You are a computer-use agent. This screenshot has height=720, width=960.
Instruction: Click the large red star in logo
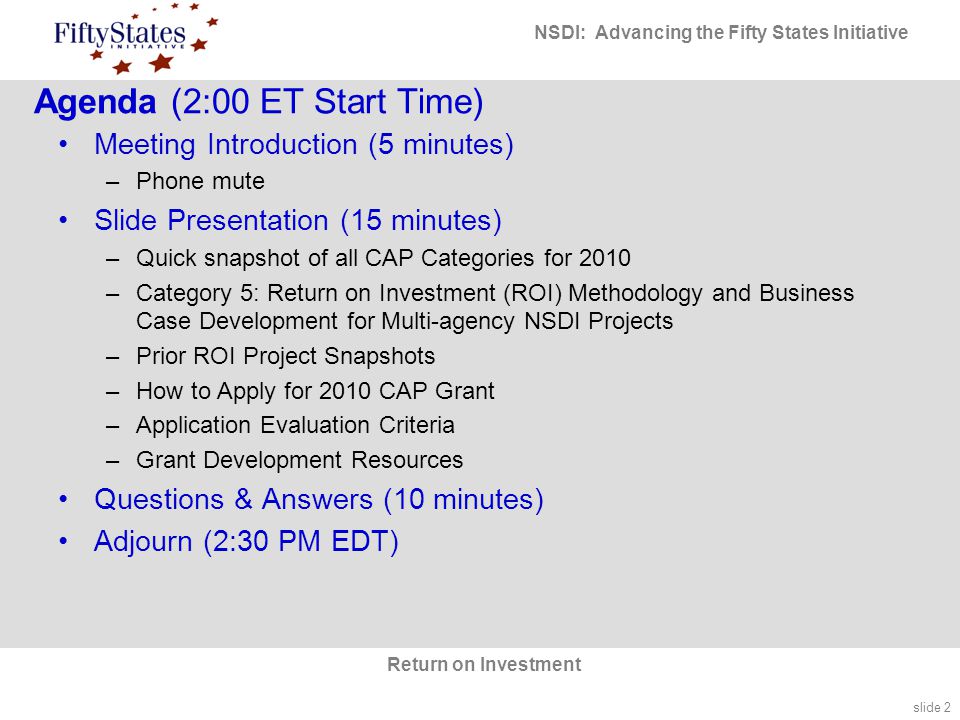pos(162,62)
